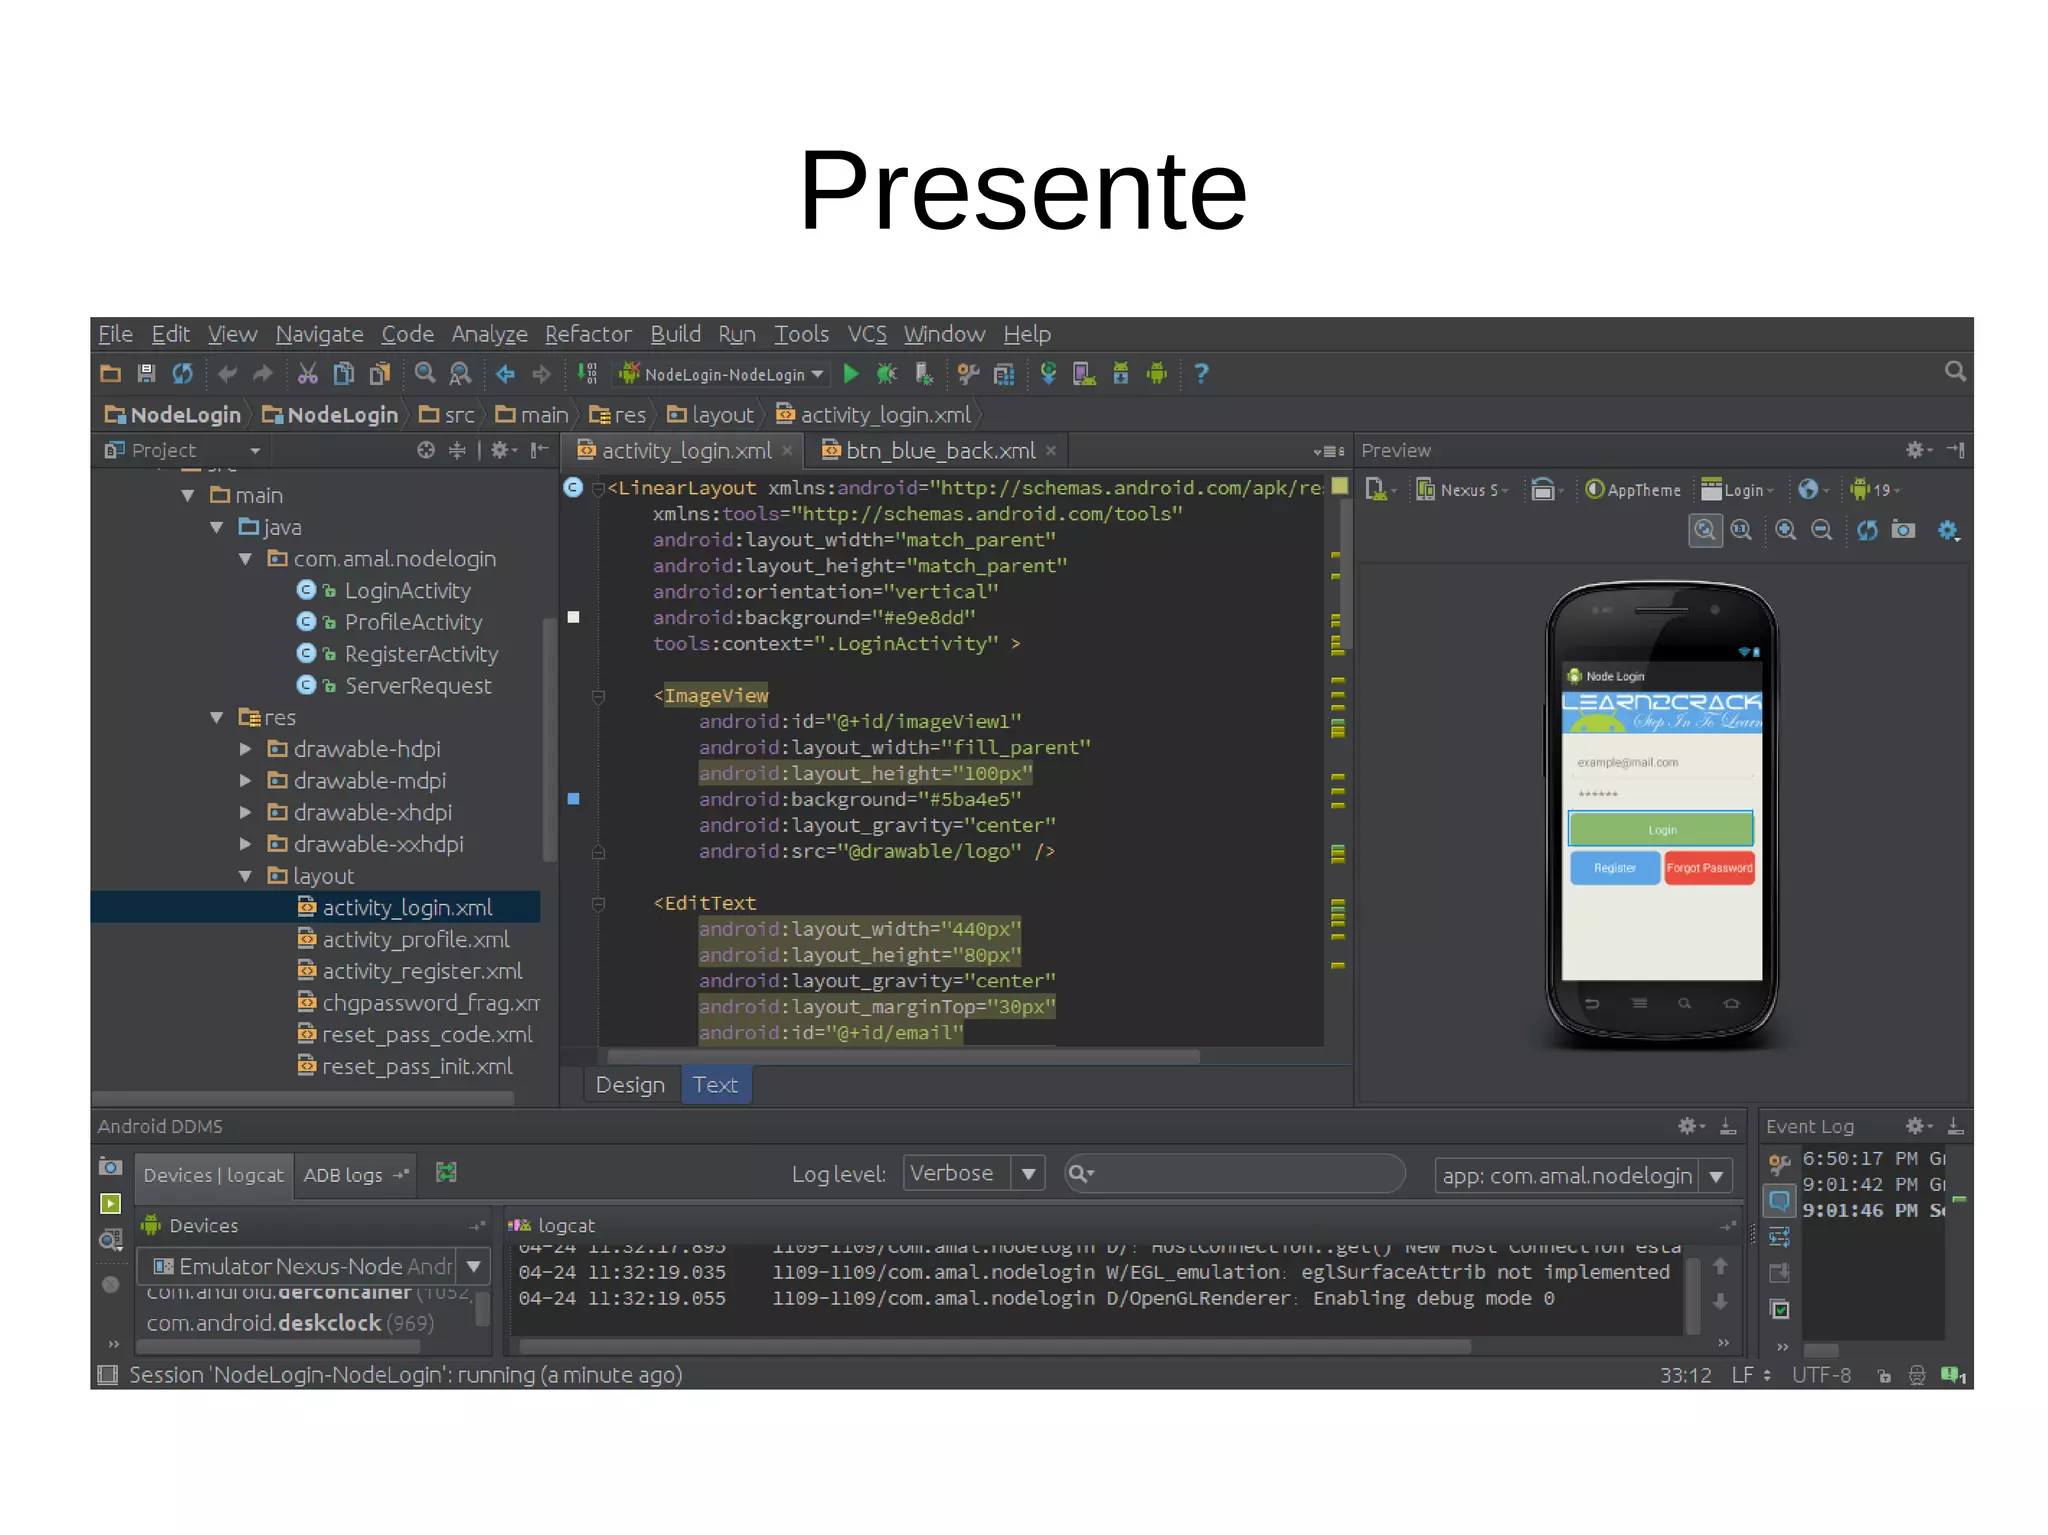
Task: Toggle zoom to fit in Preview
Action: click(x=1705, y=530)
